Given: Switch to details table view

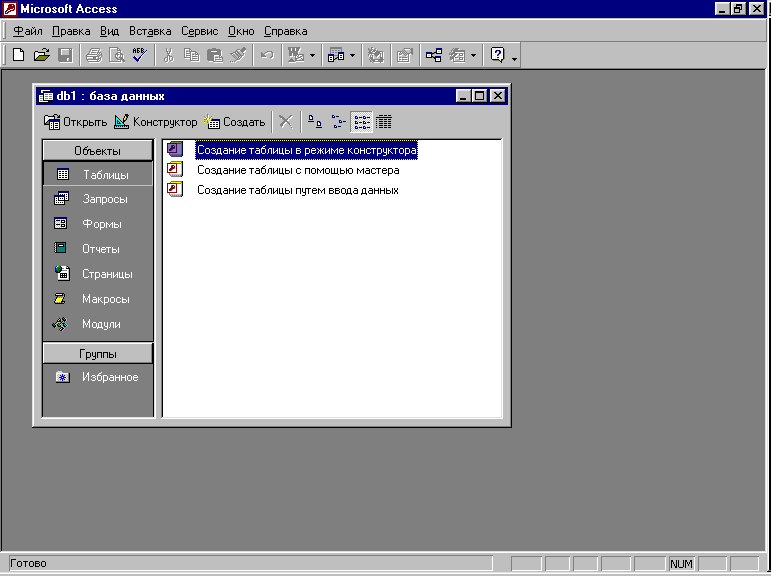Looking at the screenshot, I should 384,121.
